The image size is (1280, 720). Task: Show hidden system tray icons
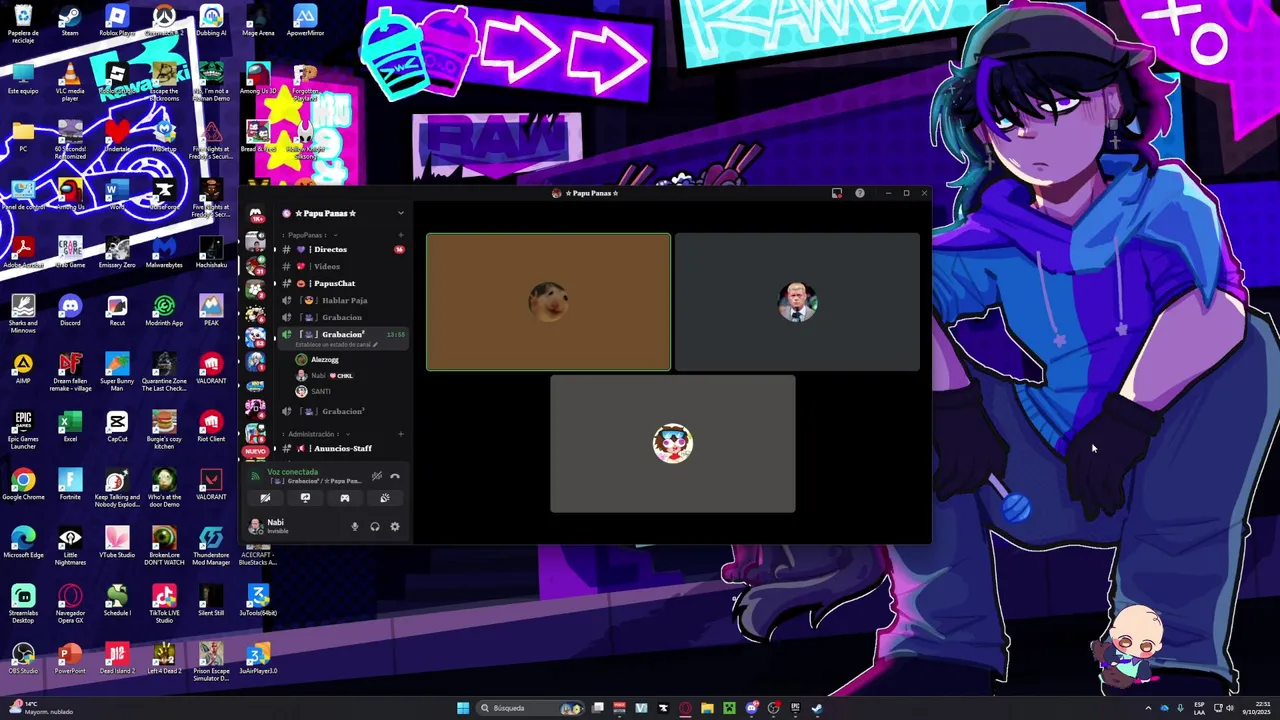tap(1148, 708)
